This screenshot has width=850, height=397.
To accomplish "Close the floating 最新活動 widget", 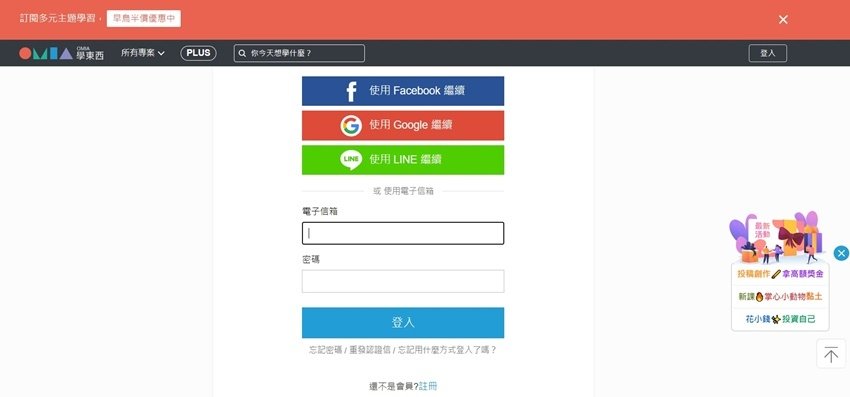I will point(841,253).
